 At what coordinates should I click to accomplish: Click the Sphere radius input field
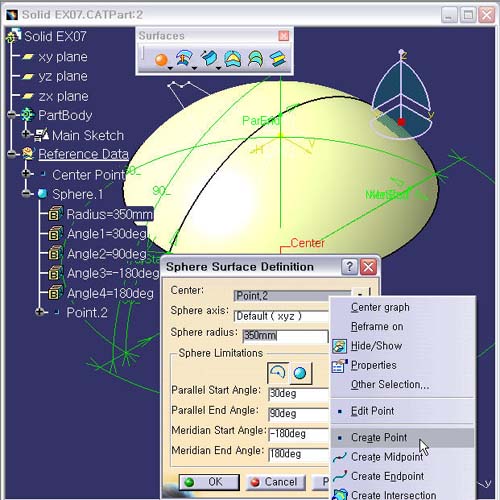[285, 336]
